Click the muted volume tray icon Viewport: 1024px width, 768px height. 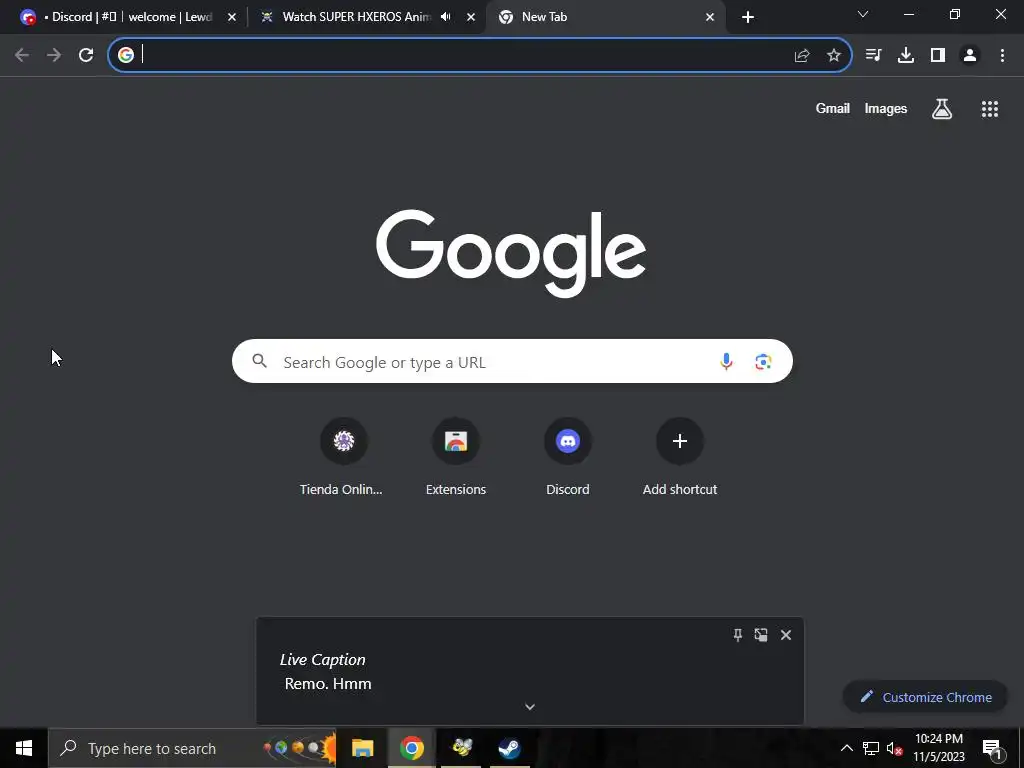coord(894,748)
